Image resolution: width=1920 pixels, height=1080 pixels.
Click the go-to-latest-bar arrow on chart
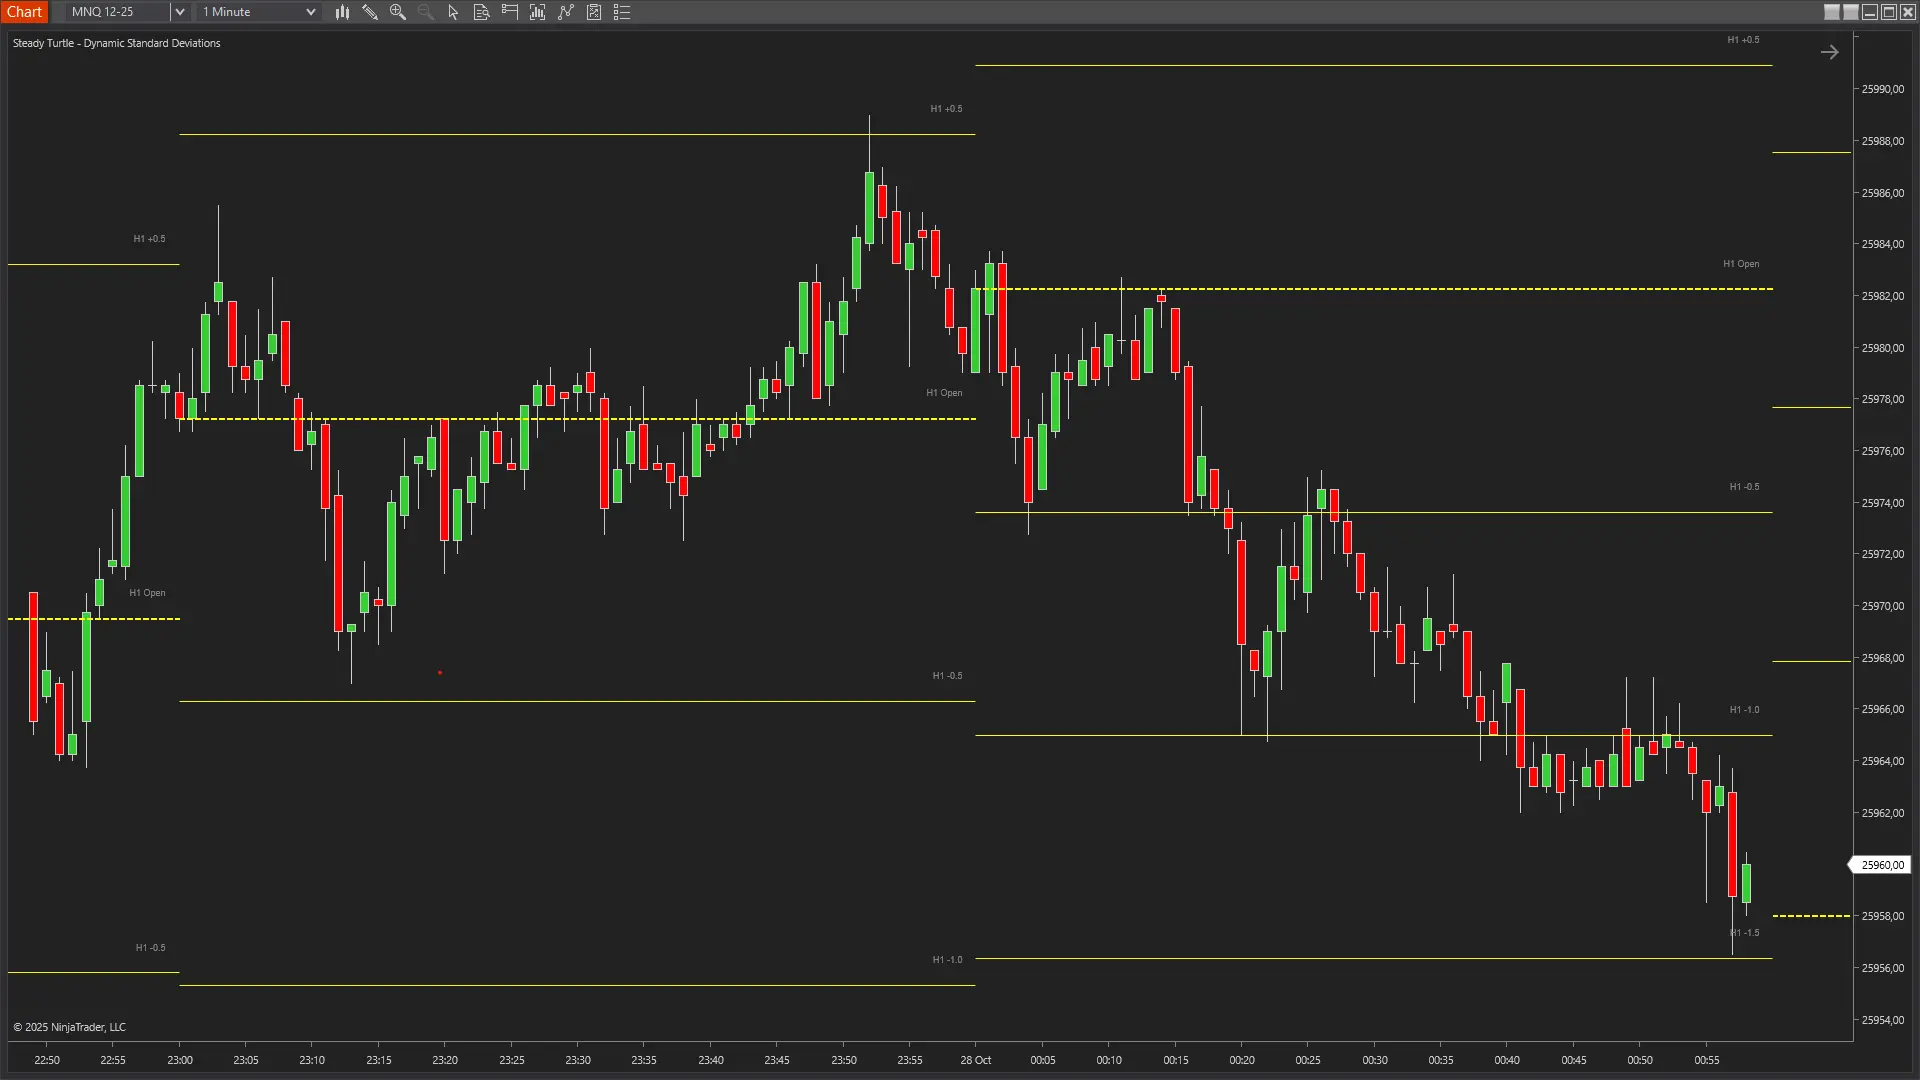pyautogui.click(x=1830, y=51)
